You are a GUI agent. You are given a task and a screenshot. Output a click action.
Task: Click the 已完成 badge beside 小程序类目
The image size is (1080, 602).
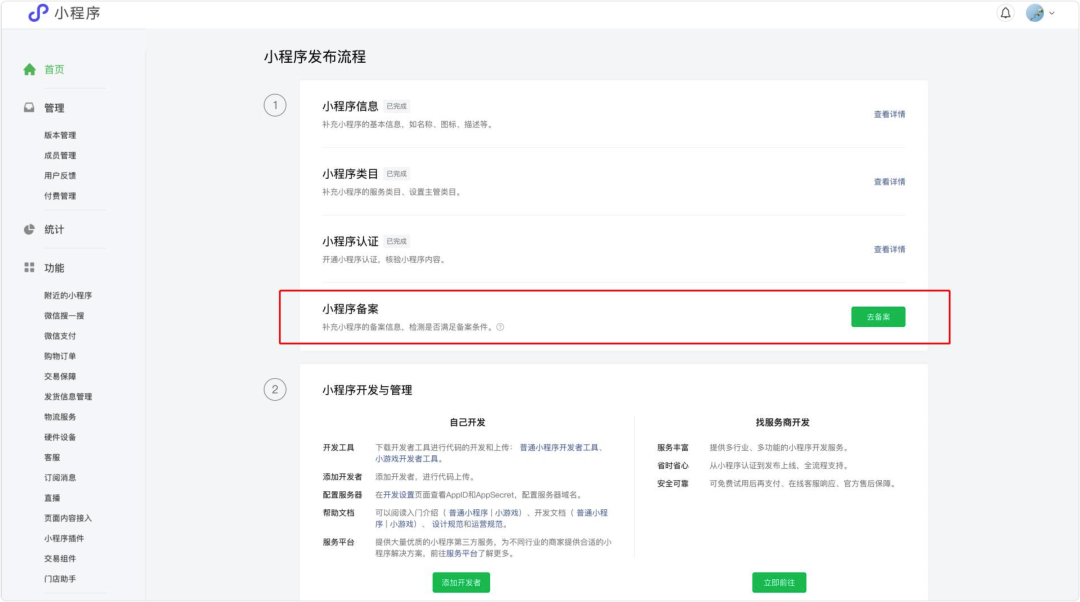coord(397,174)
